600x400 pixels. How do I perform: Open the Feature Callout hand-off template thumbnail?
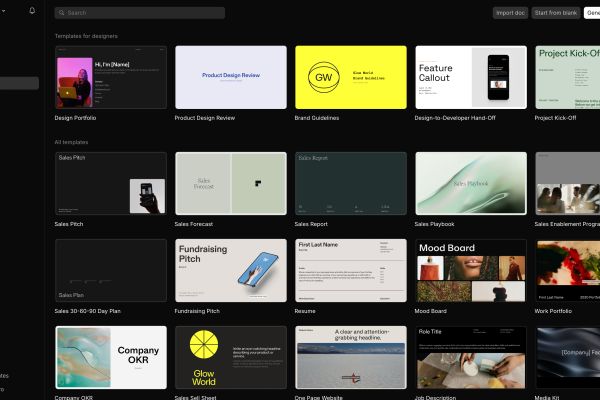[471, 77]
